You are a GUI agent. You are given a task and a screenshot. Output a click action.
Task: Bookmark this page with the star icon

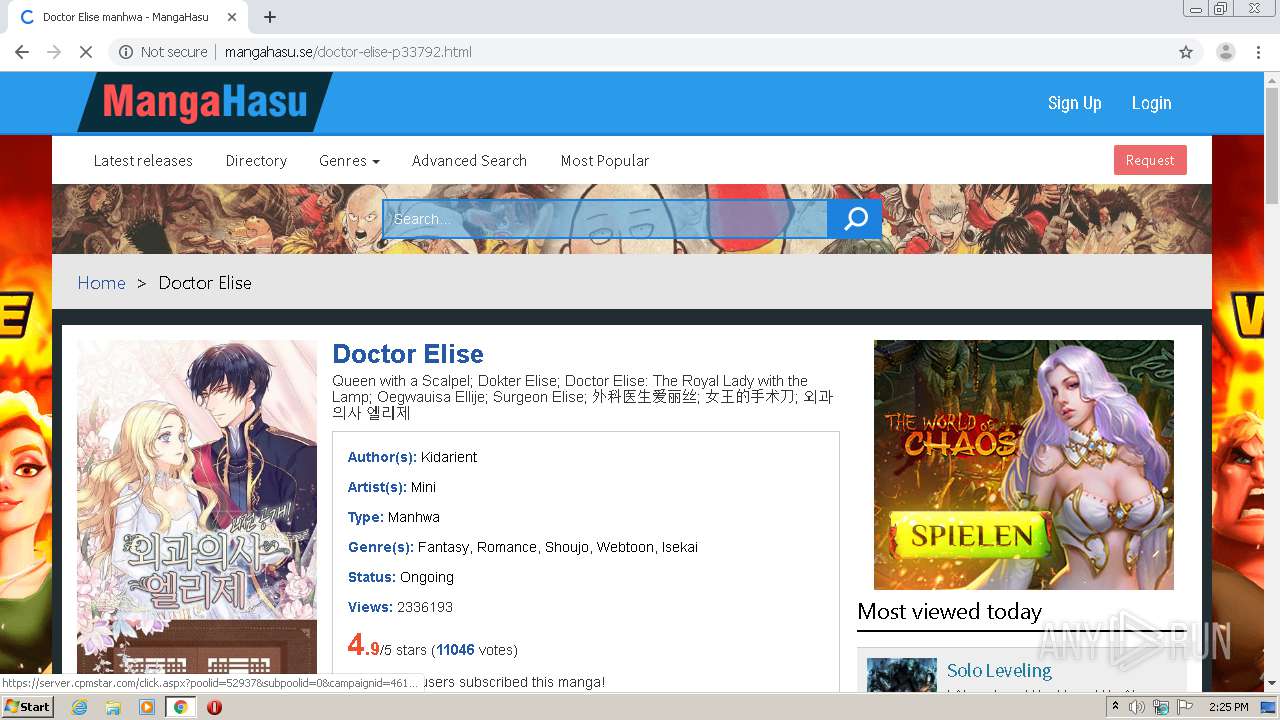pos(1186,52)
